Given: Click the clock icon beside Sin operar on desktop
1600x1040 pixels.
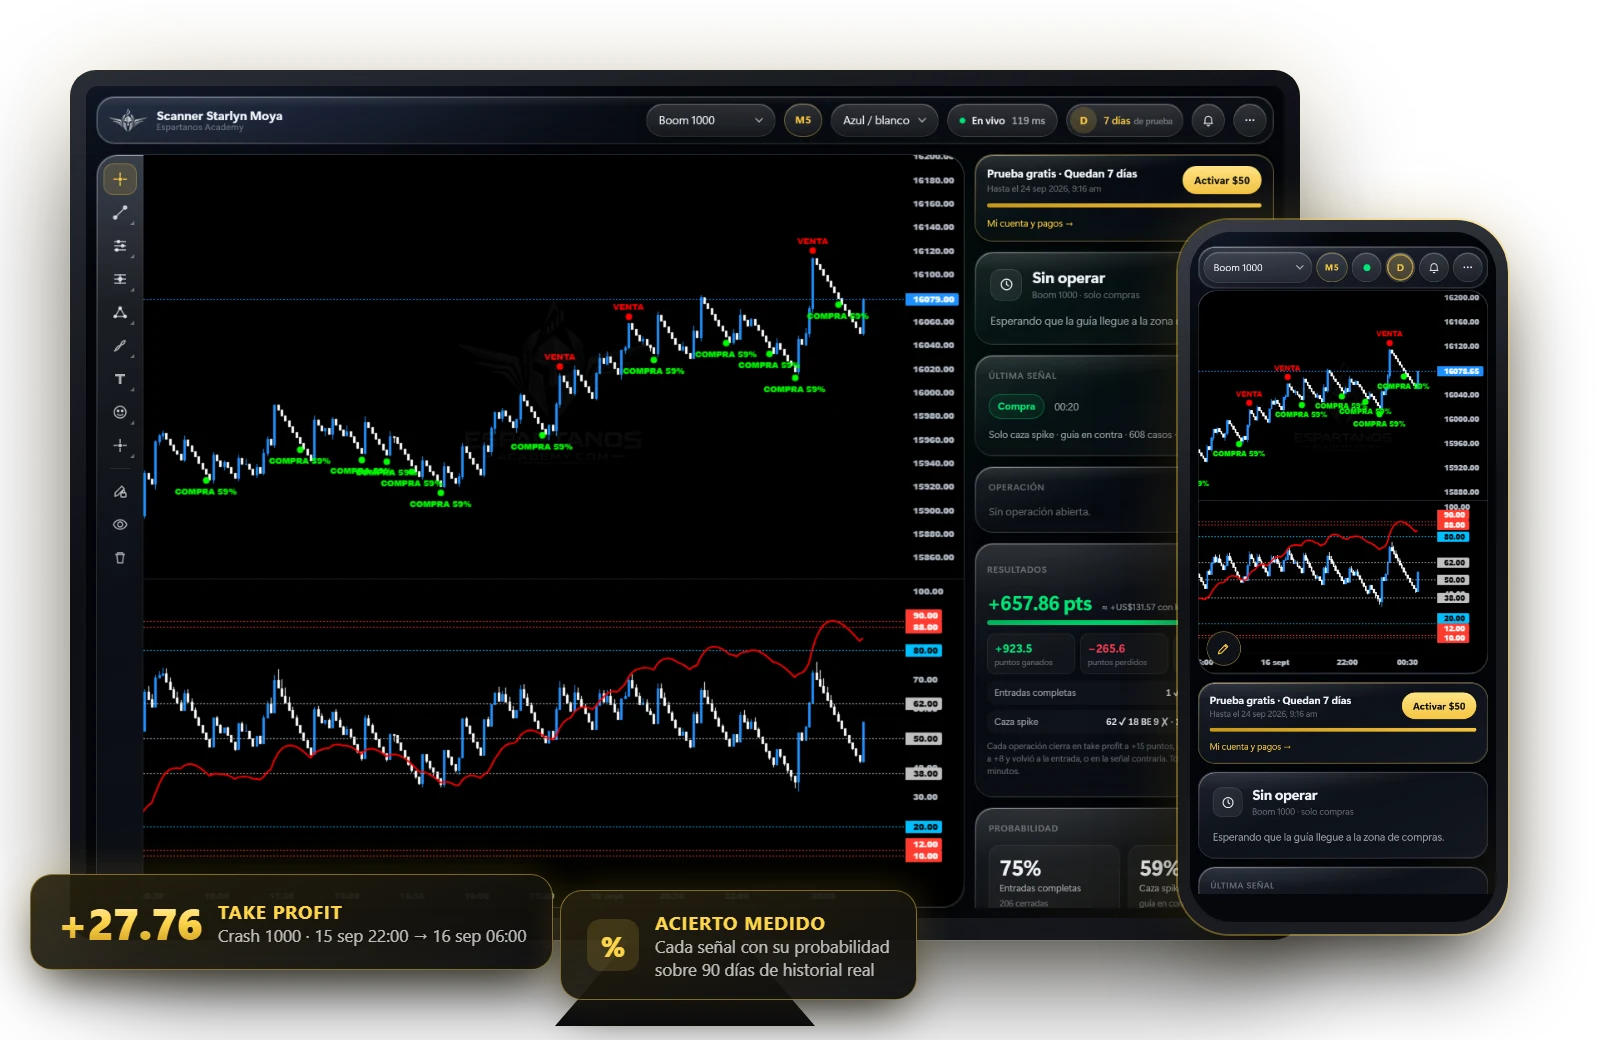Looking at the screenshot, I should pos(1006,285).
